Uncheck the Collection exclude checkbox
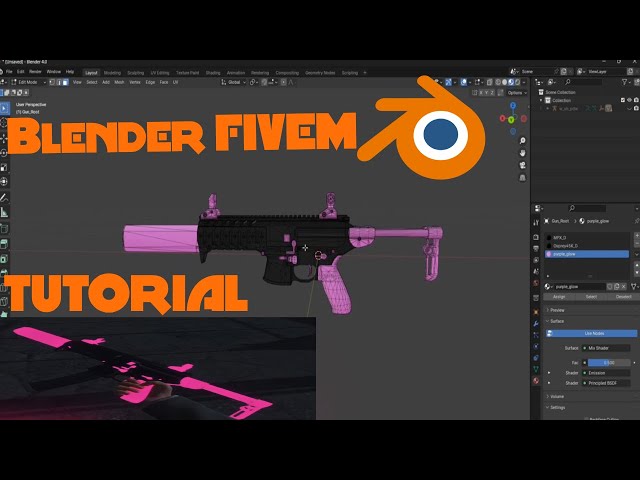The width and height of the screenshot is (640, 480). point(623,100)
